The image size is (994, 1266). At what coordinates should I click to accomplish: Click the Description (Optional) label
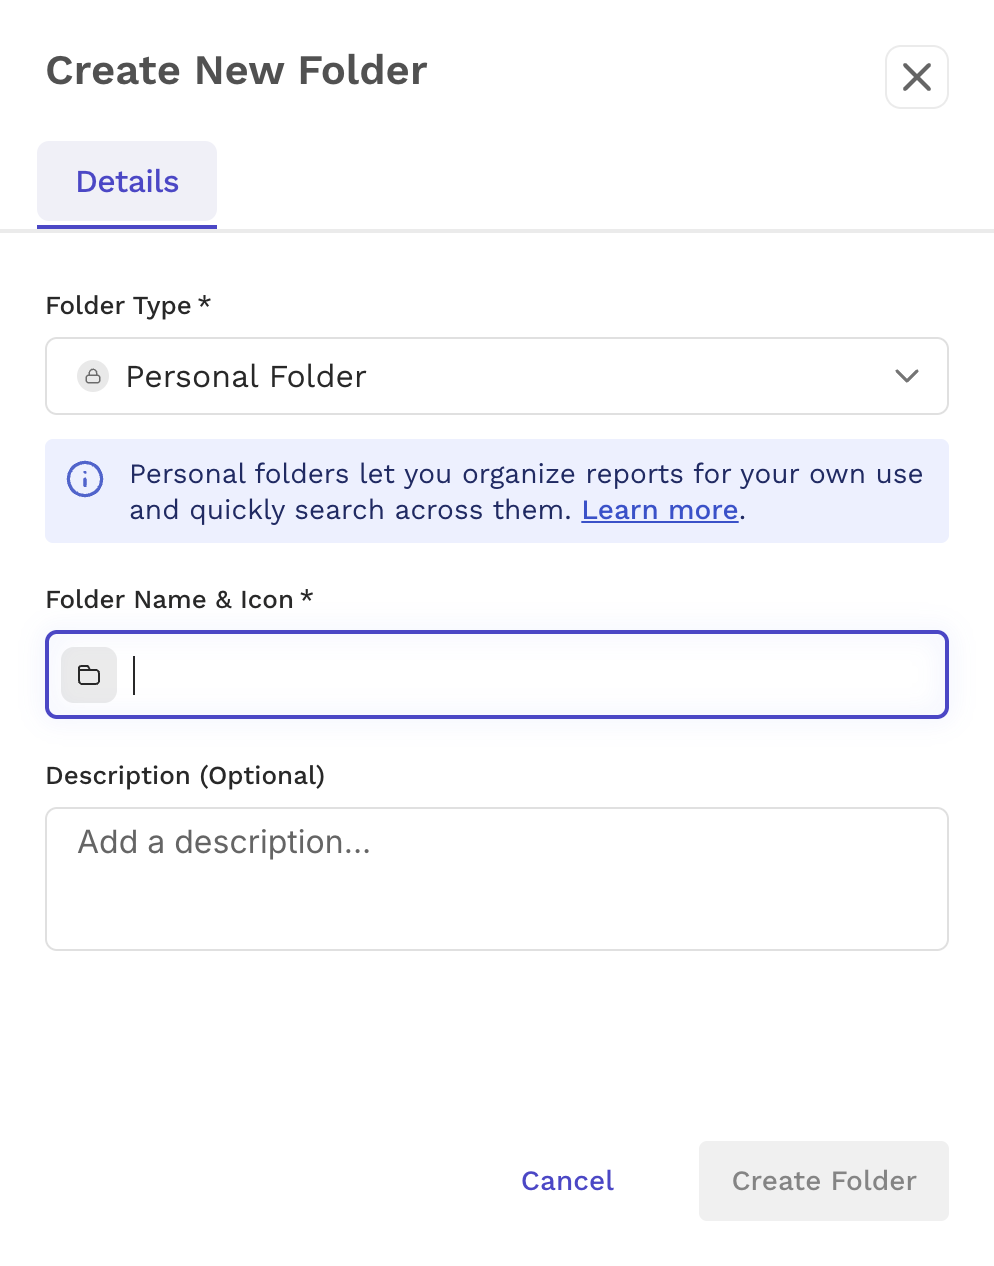point(186,776)
